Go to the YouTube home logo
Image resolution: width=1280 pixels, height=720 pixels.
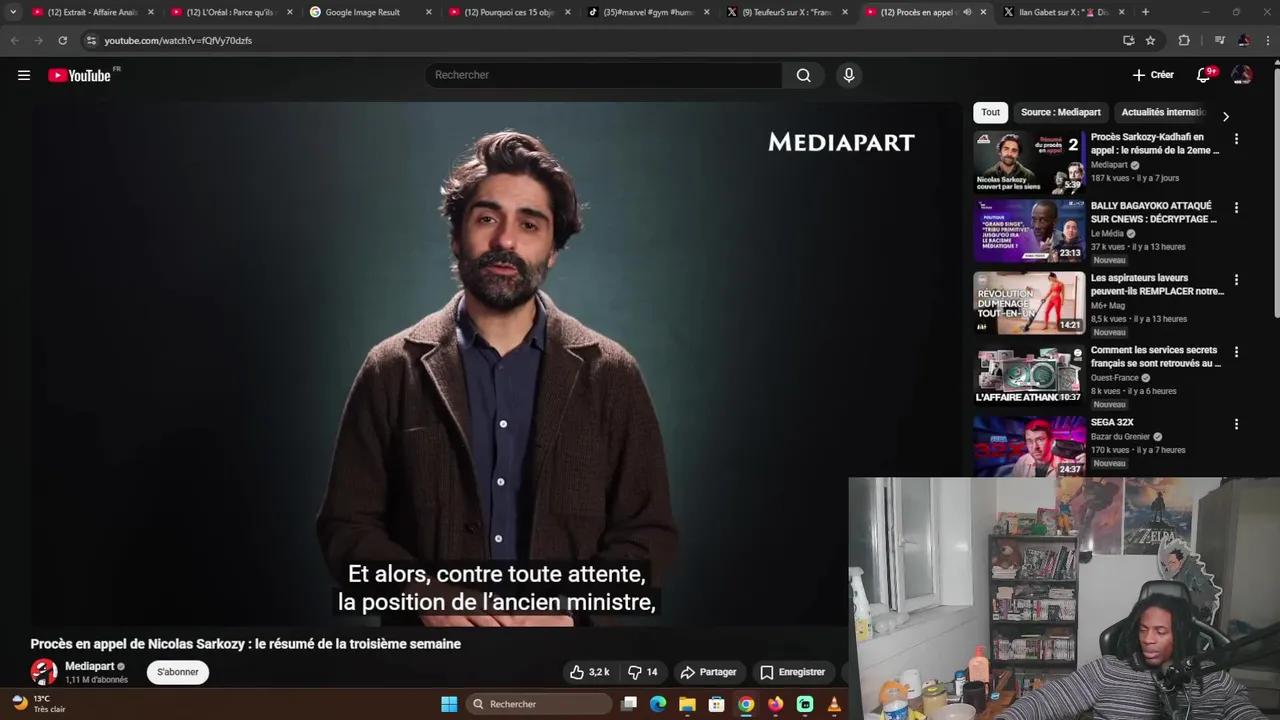[x=80, y=75]
